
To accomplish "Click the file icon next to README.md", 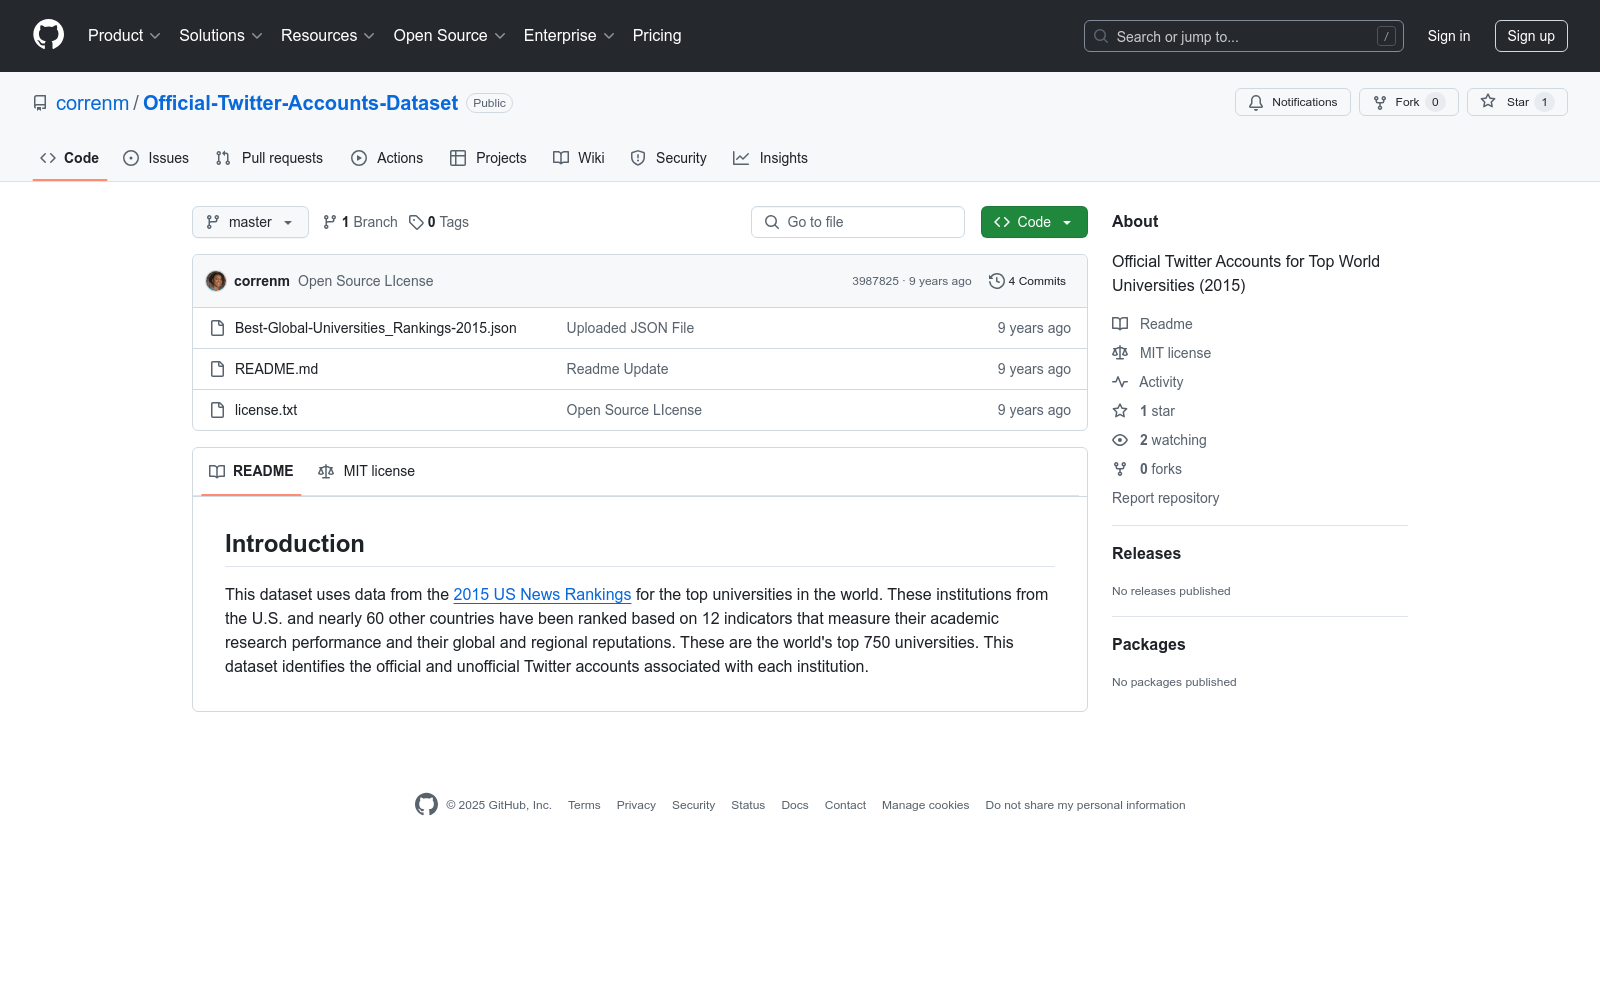I will (217, 369).
